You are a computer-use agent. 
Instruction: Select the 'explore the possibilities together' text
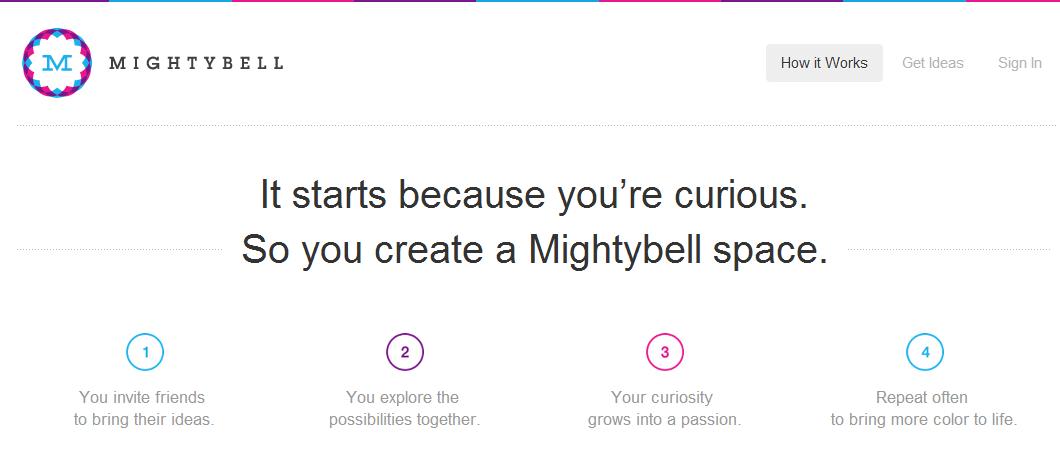(x=404, y=408)
